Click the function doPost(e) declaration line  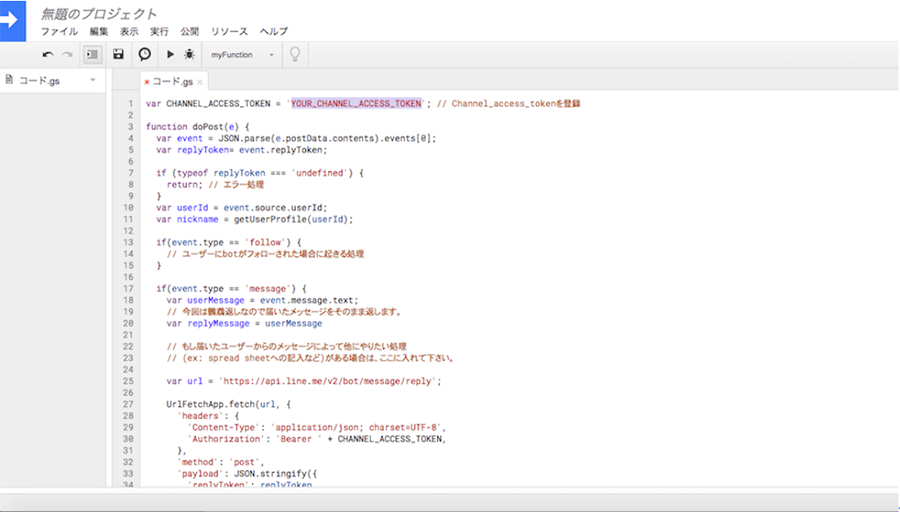click(197, 126)
